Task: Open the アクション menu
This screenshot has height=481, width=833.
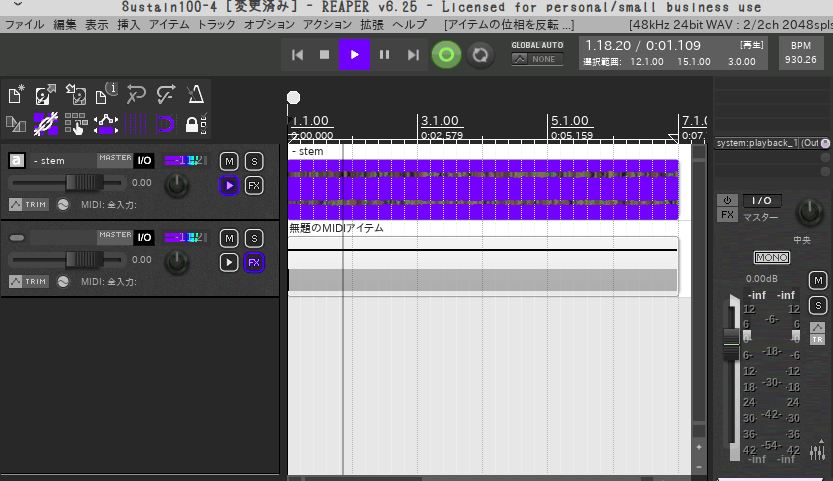Action: point(327,24)
